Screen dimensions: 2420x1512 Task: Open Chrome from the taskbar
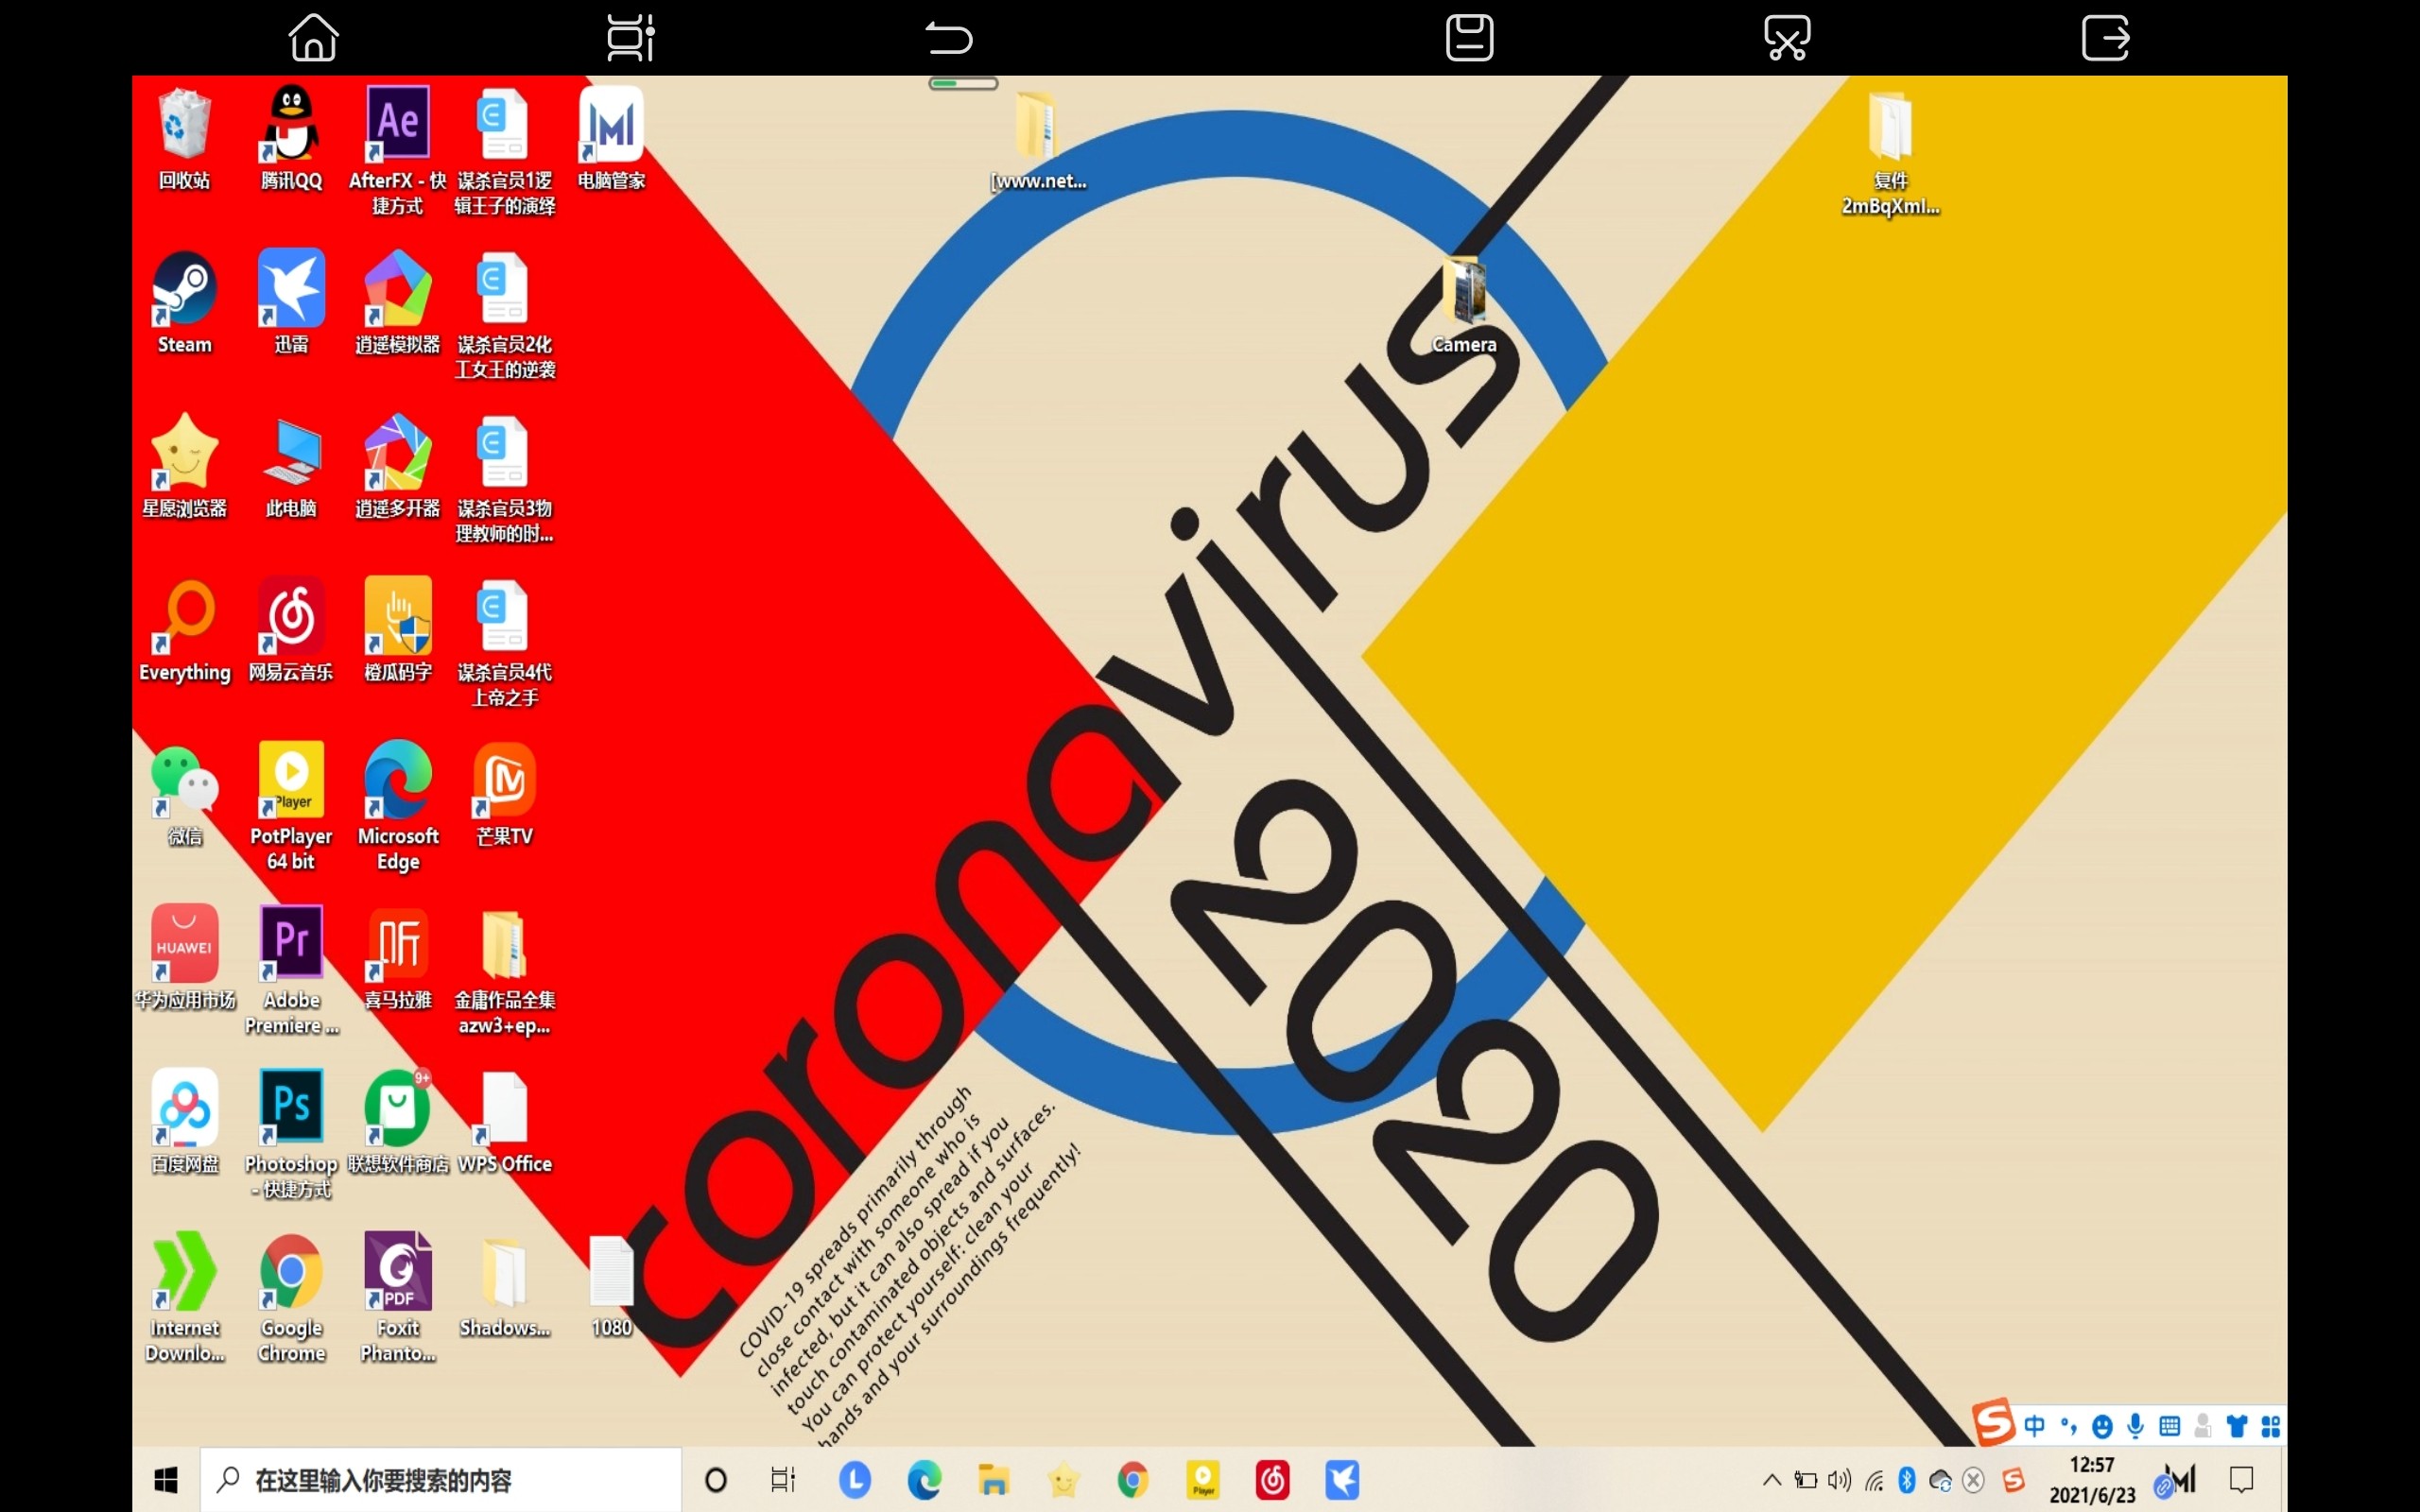point(1133,1479)
